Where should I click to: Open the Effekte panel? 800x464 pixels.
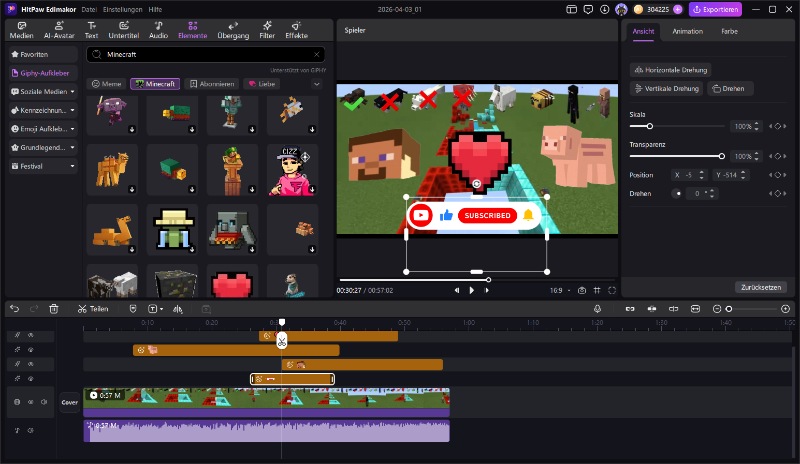(x=296, y=30)
